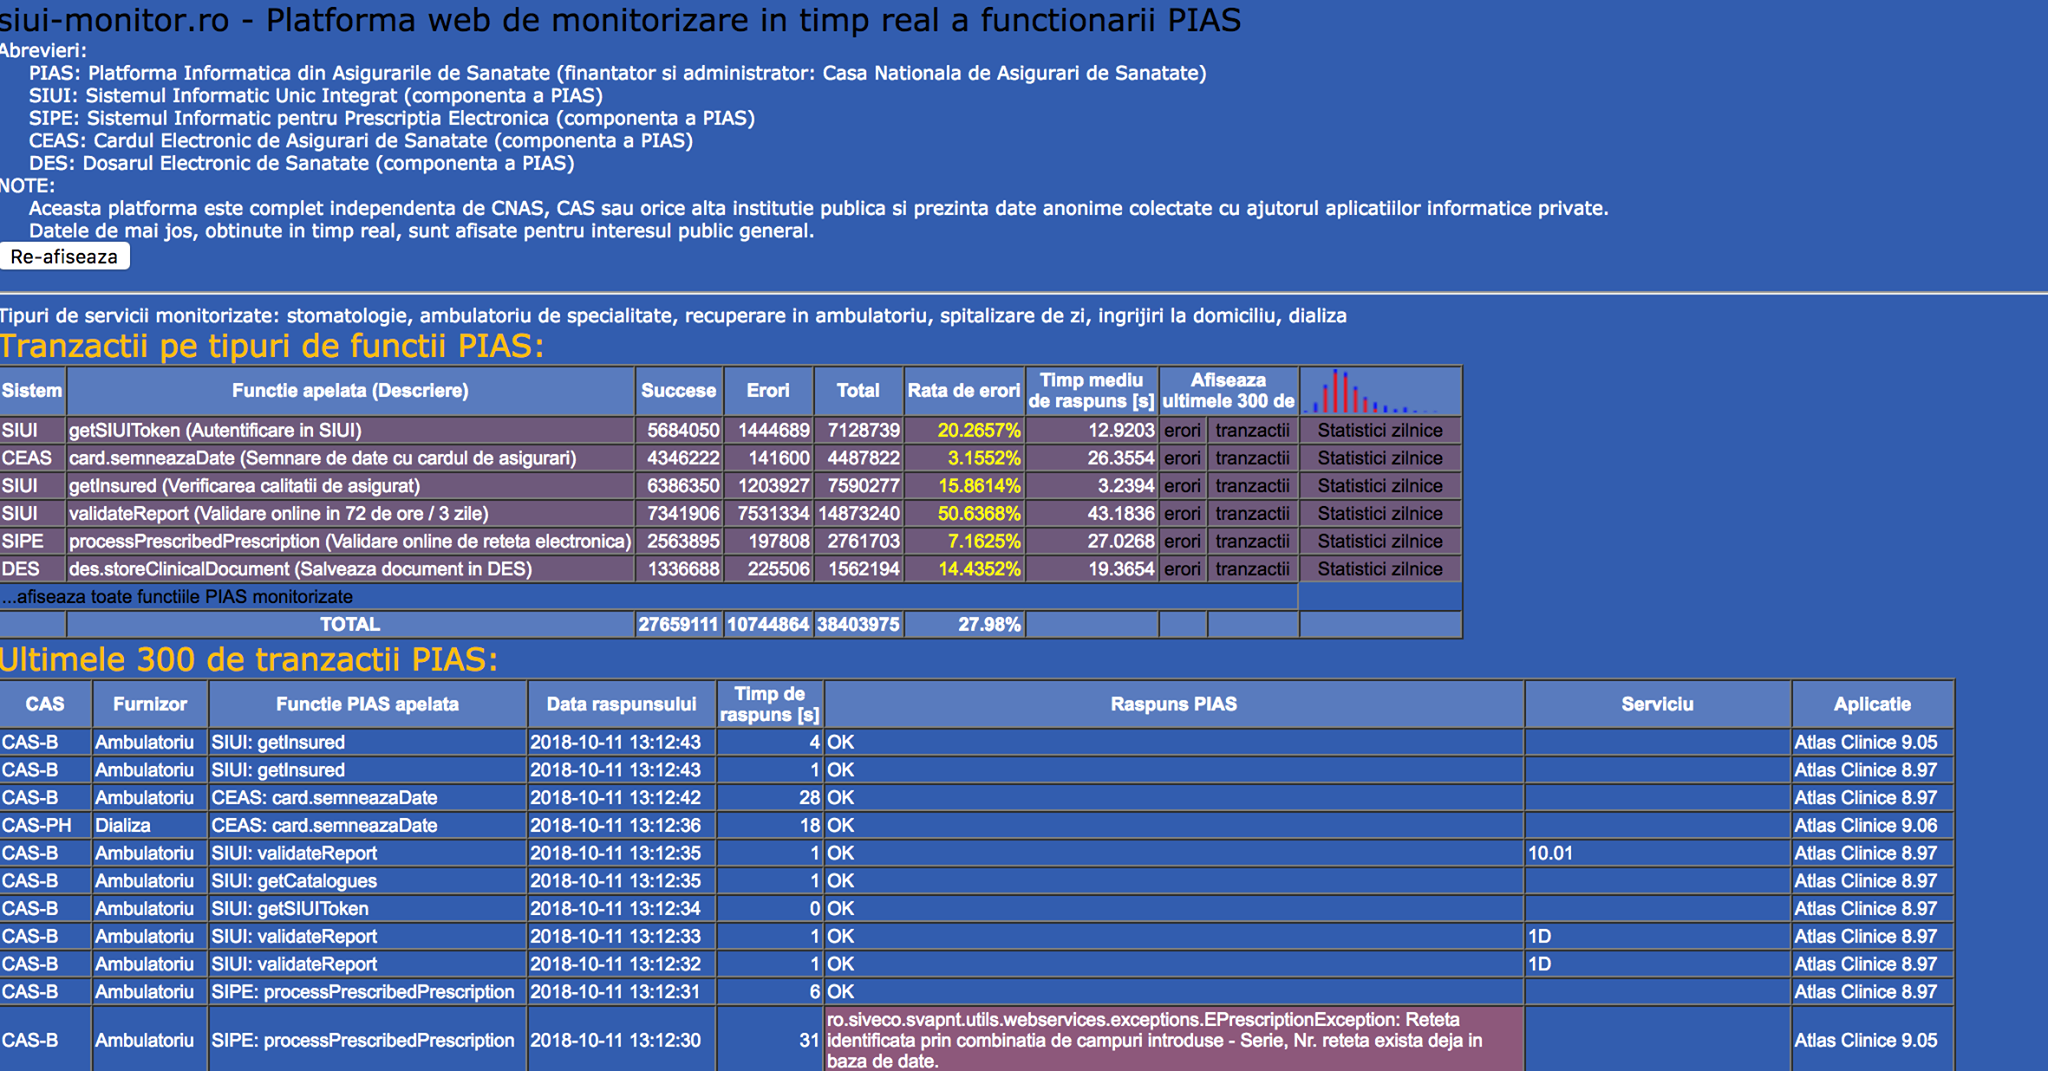Click 'SIUI: getCatalogues' function cell
Viewport: 2048px width, 1071px height.
click(367, 881)
